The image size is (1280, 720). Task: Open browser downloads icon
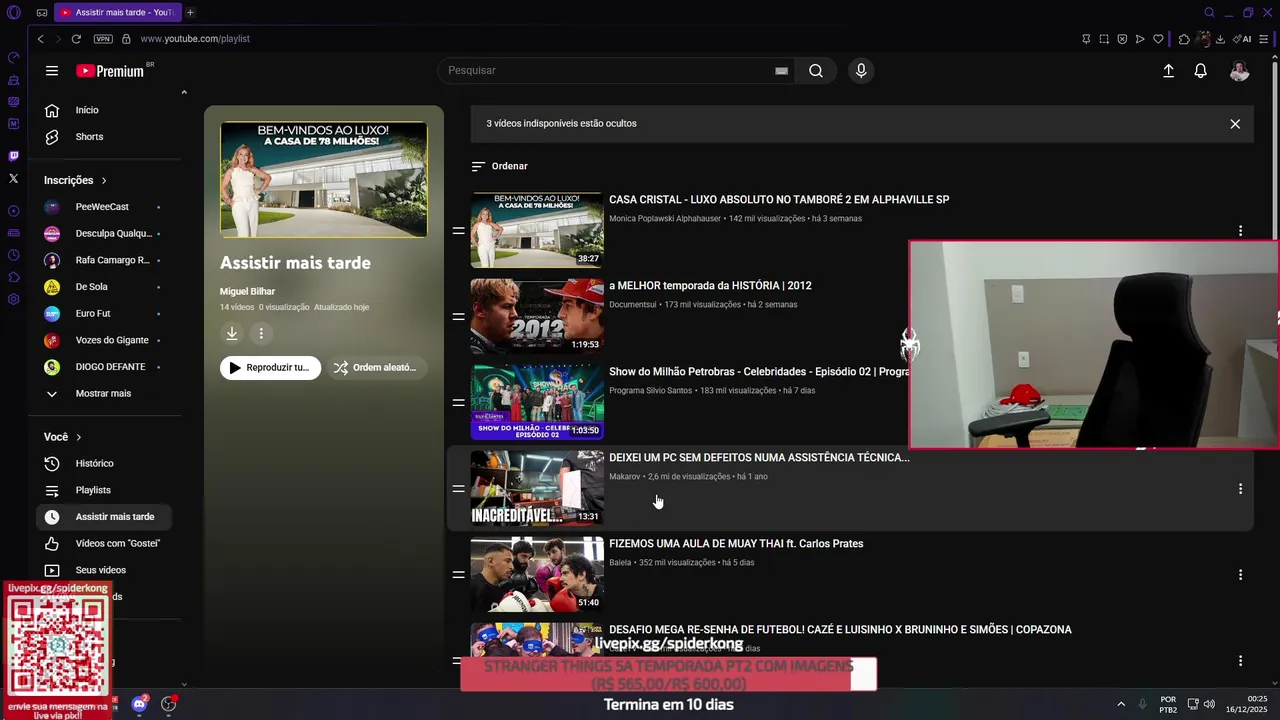(1220, 39)
